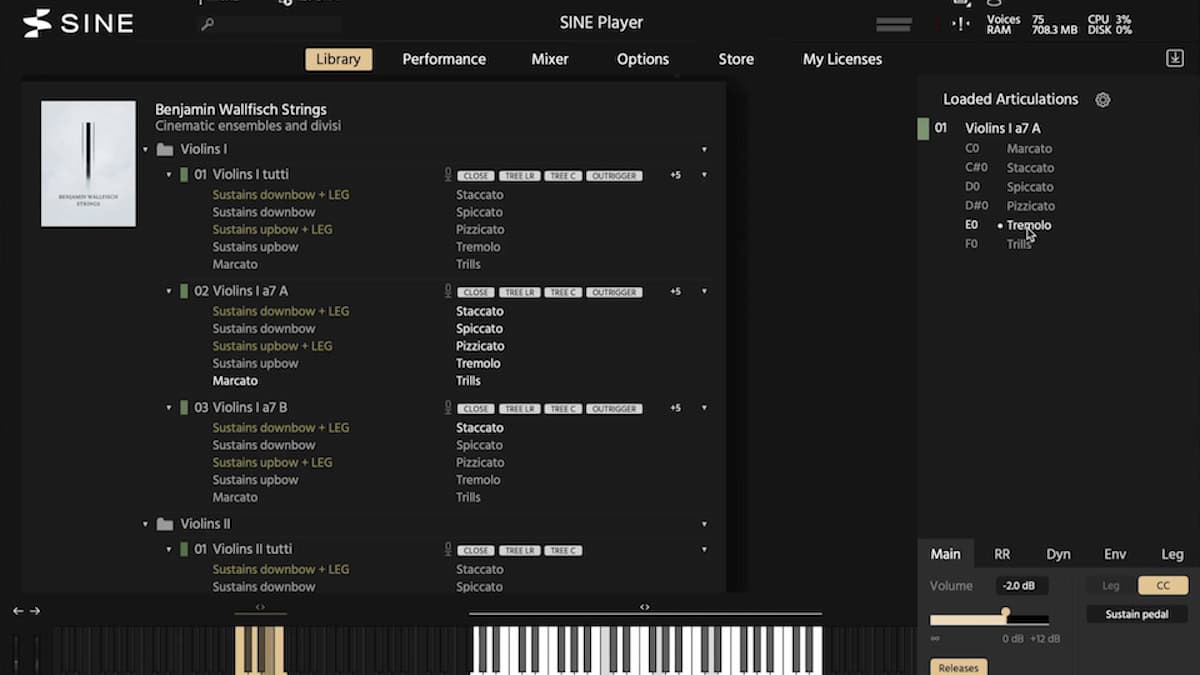Open the dropdown arrow on the 03 Violins I a7 B row
Screen dimensions: 1200x675
(704, 408)
